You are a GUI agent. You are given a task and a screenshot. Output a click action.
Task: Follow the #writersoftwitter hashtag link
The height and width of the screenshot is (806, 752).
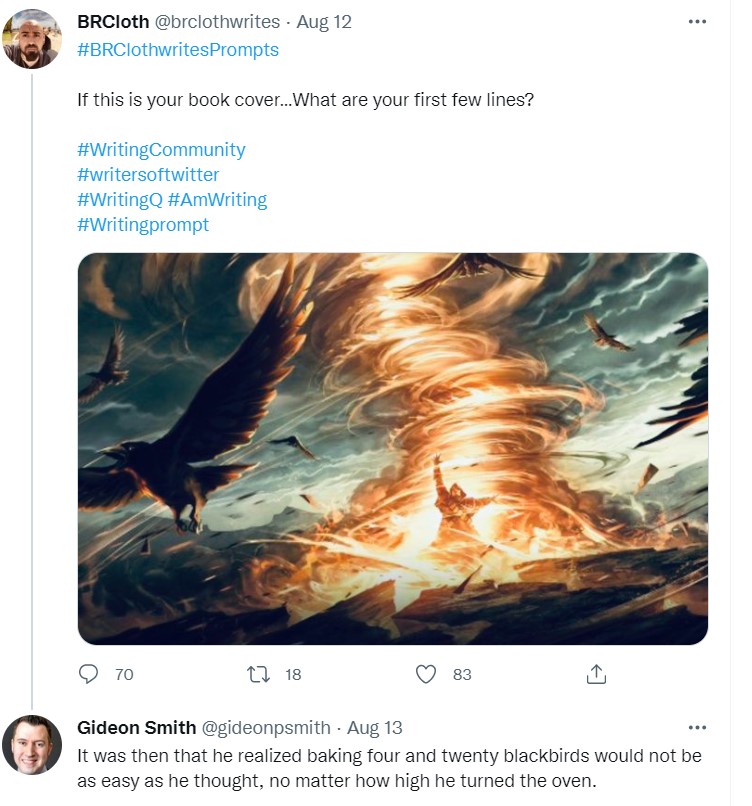[148, 174]
